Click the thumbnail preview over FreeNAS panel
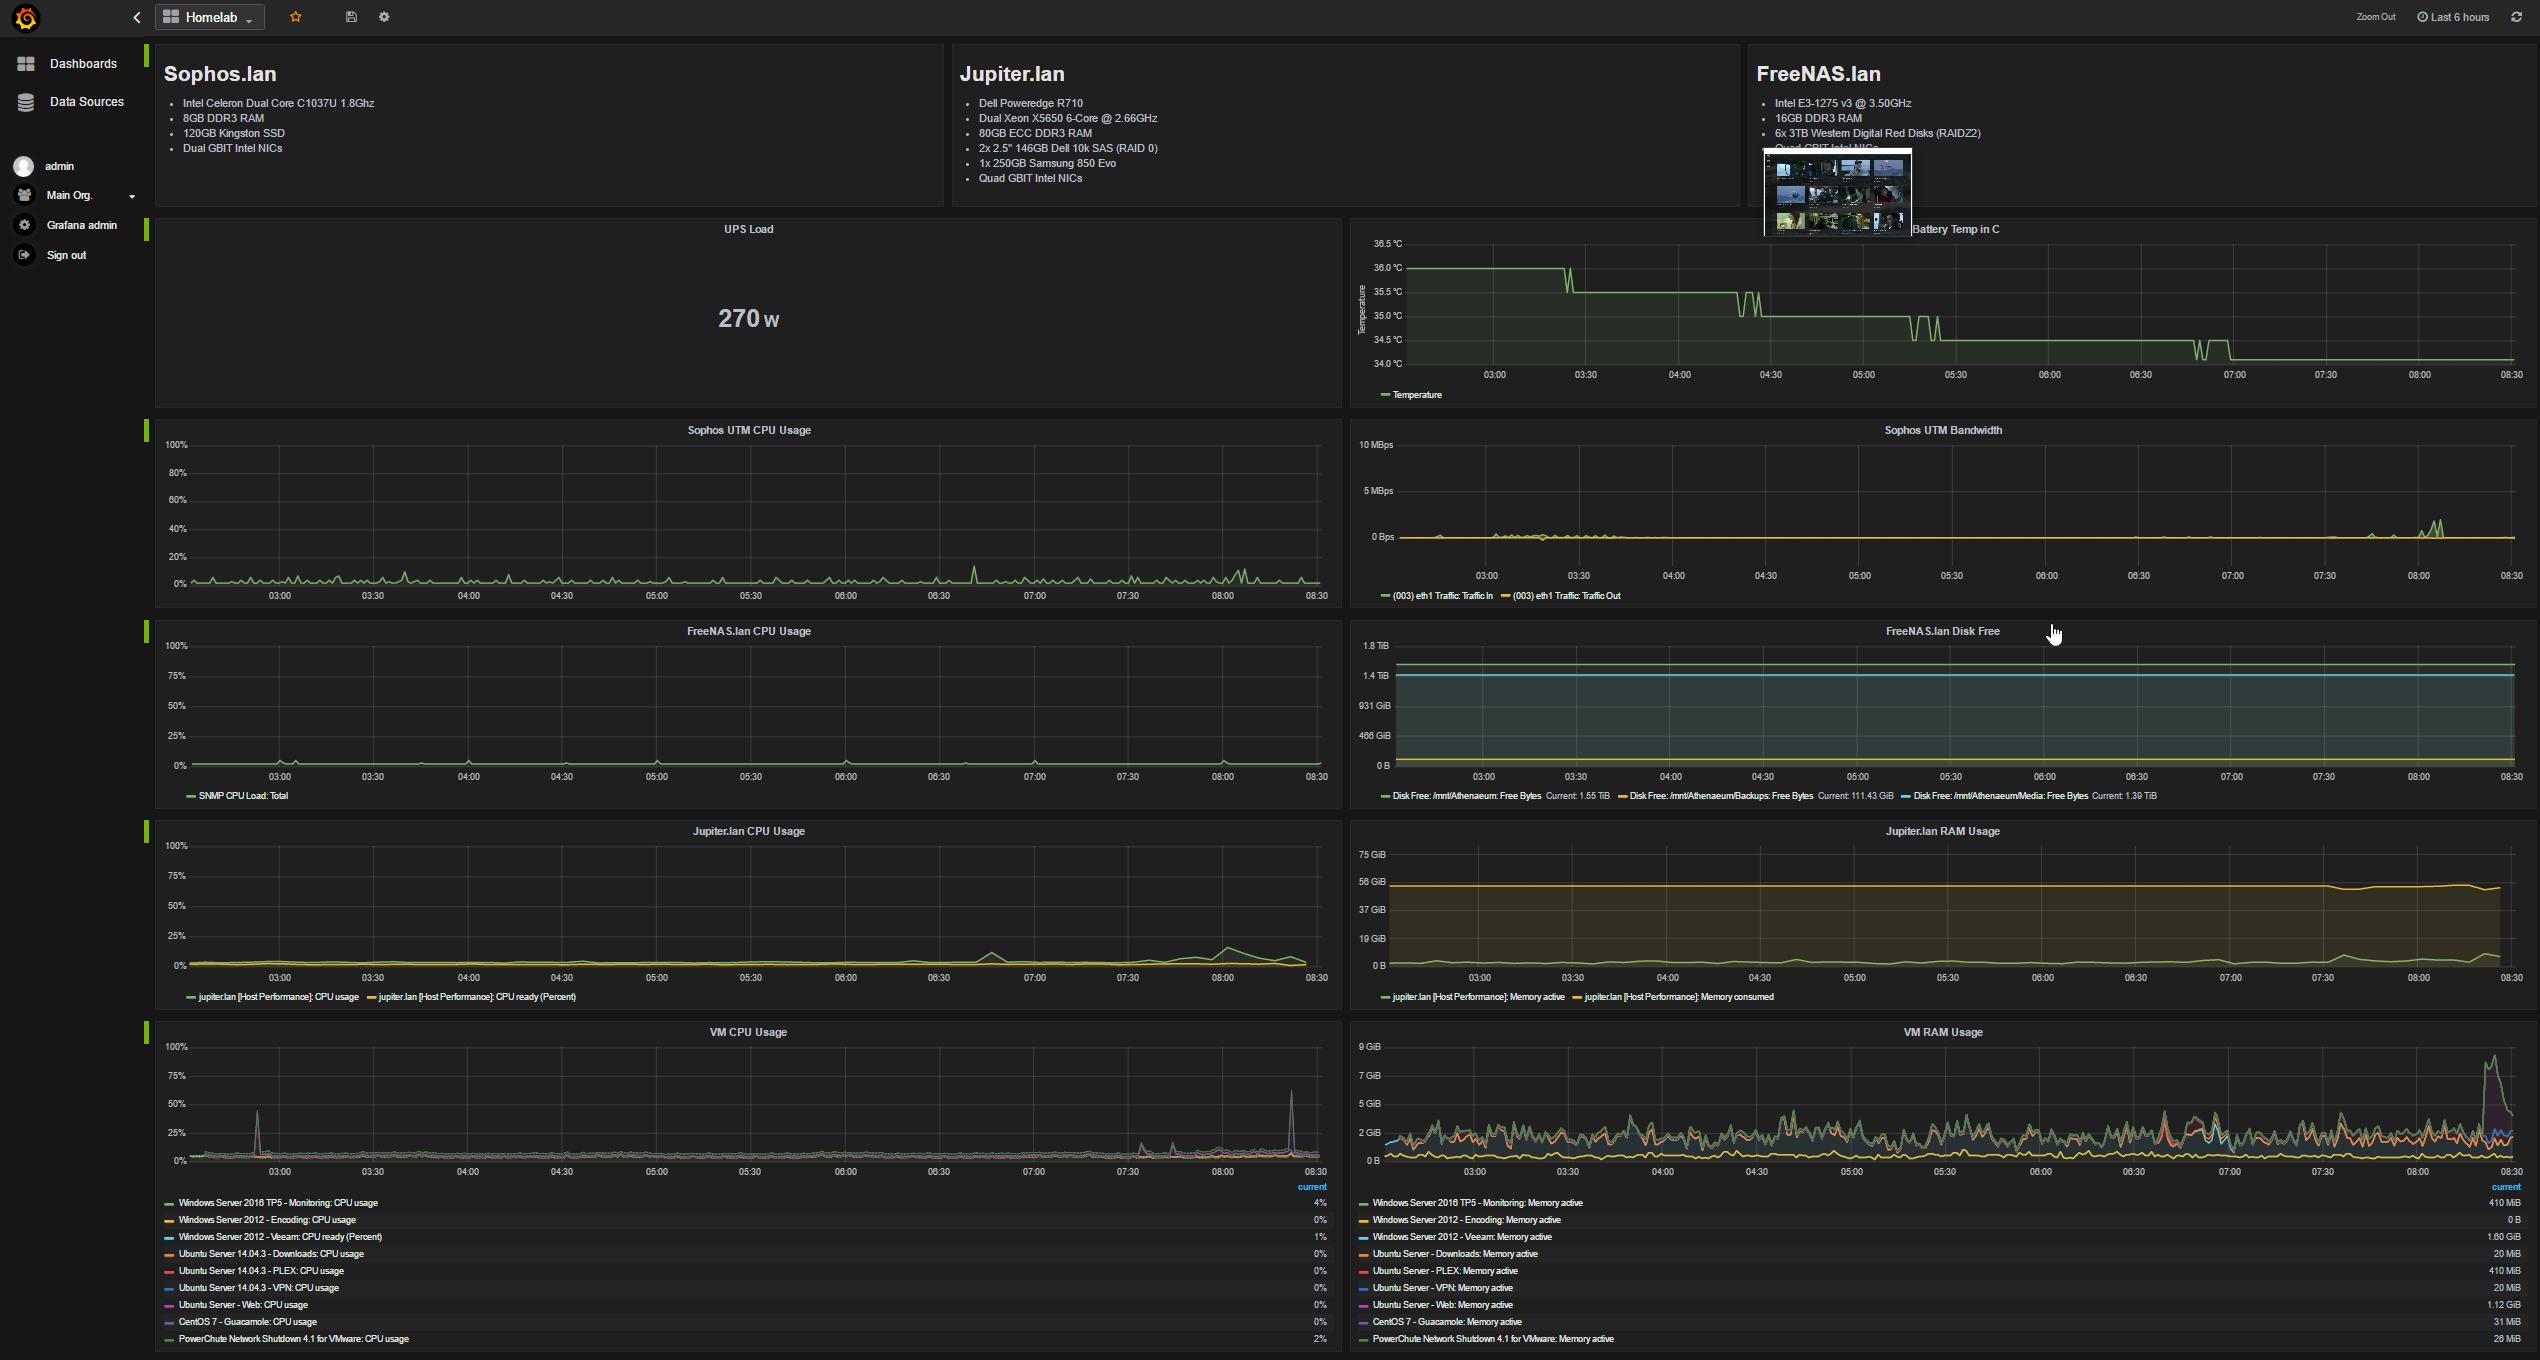The width and height of the screenshot is (2540, 1360). pyautogui.click(x=1838, y=193)
